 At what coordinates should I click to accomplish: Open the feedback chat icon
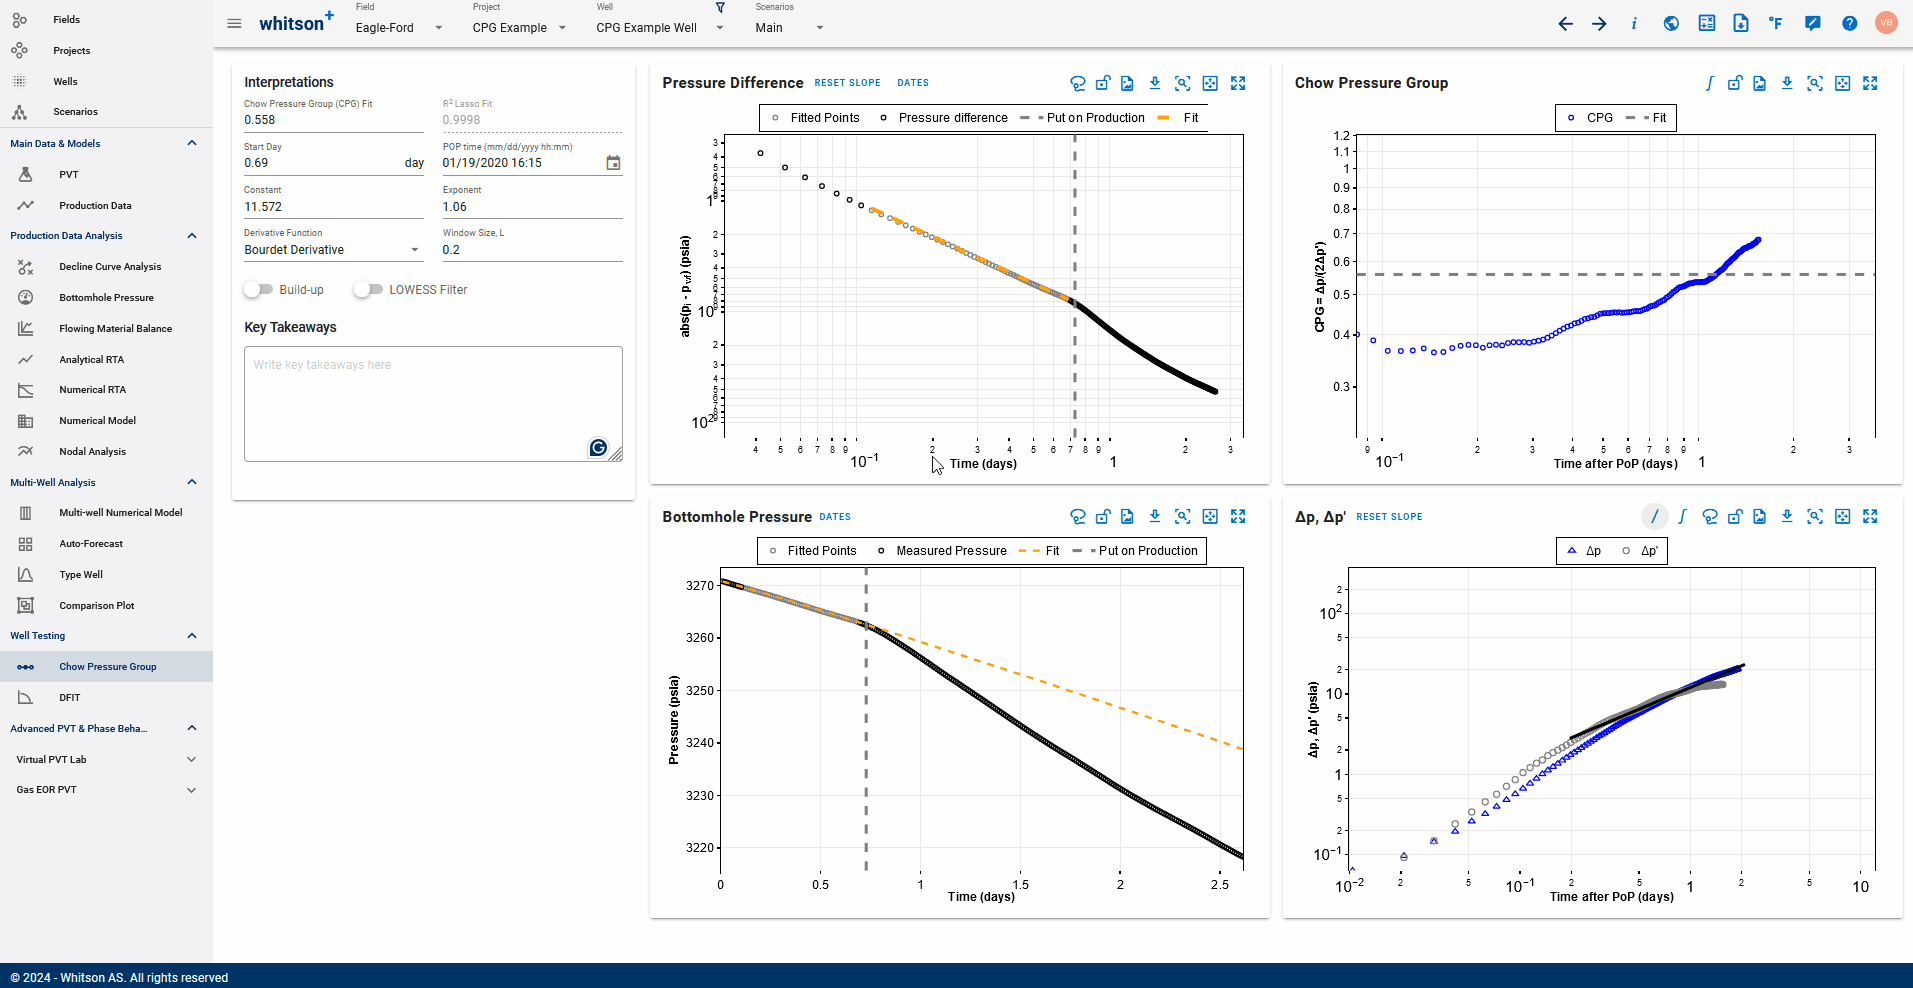click(1812, 24)
